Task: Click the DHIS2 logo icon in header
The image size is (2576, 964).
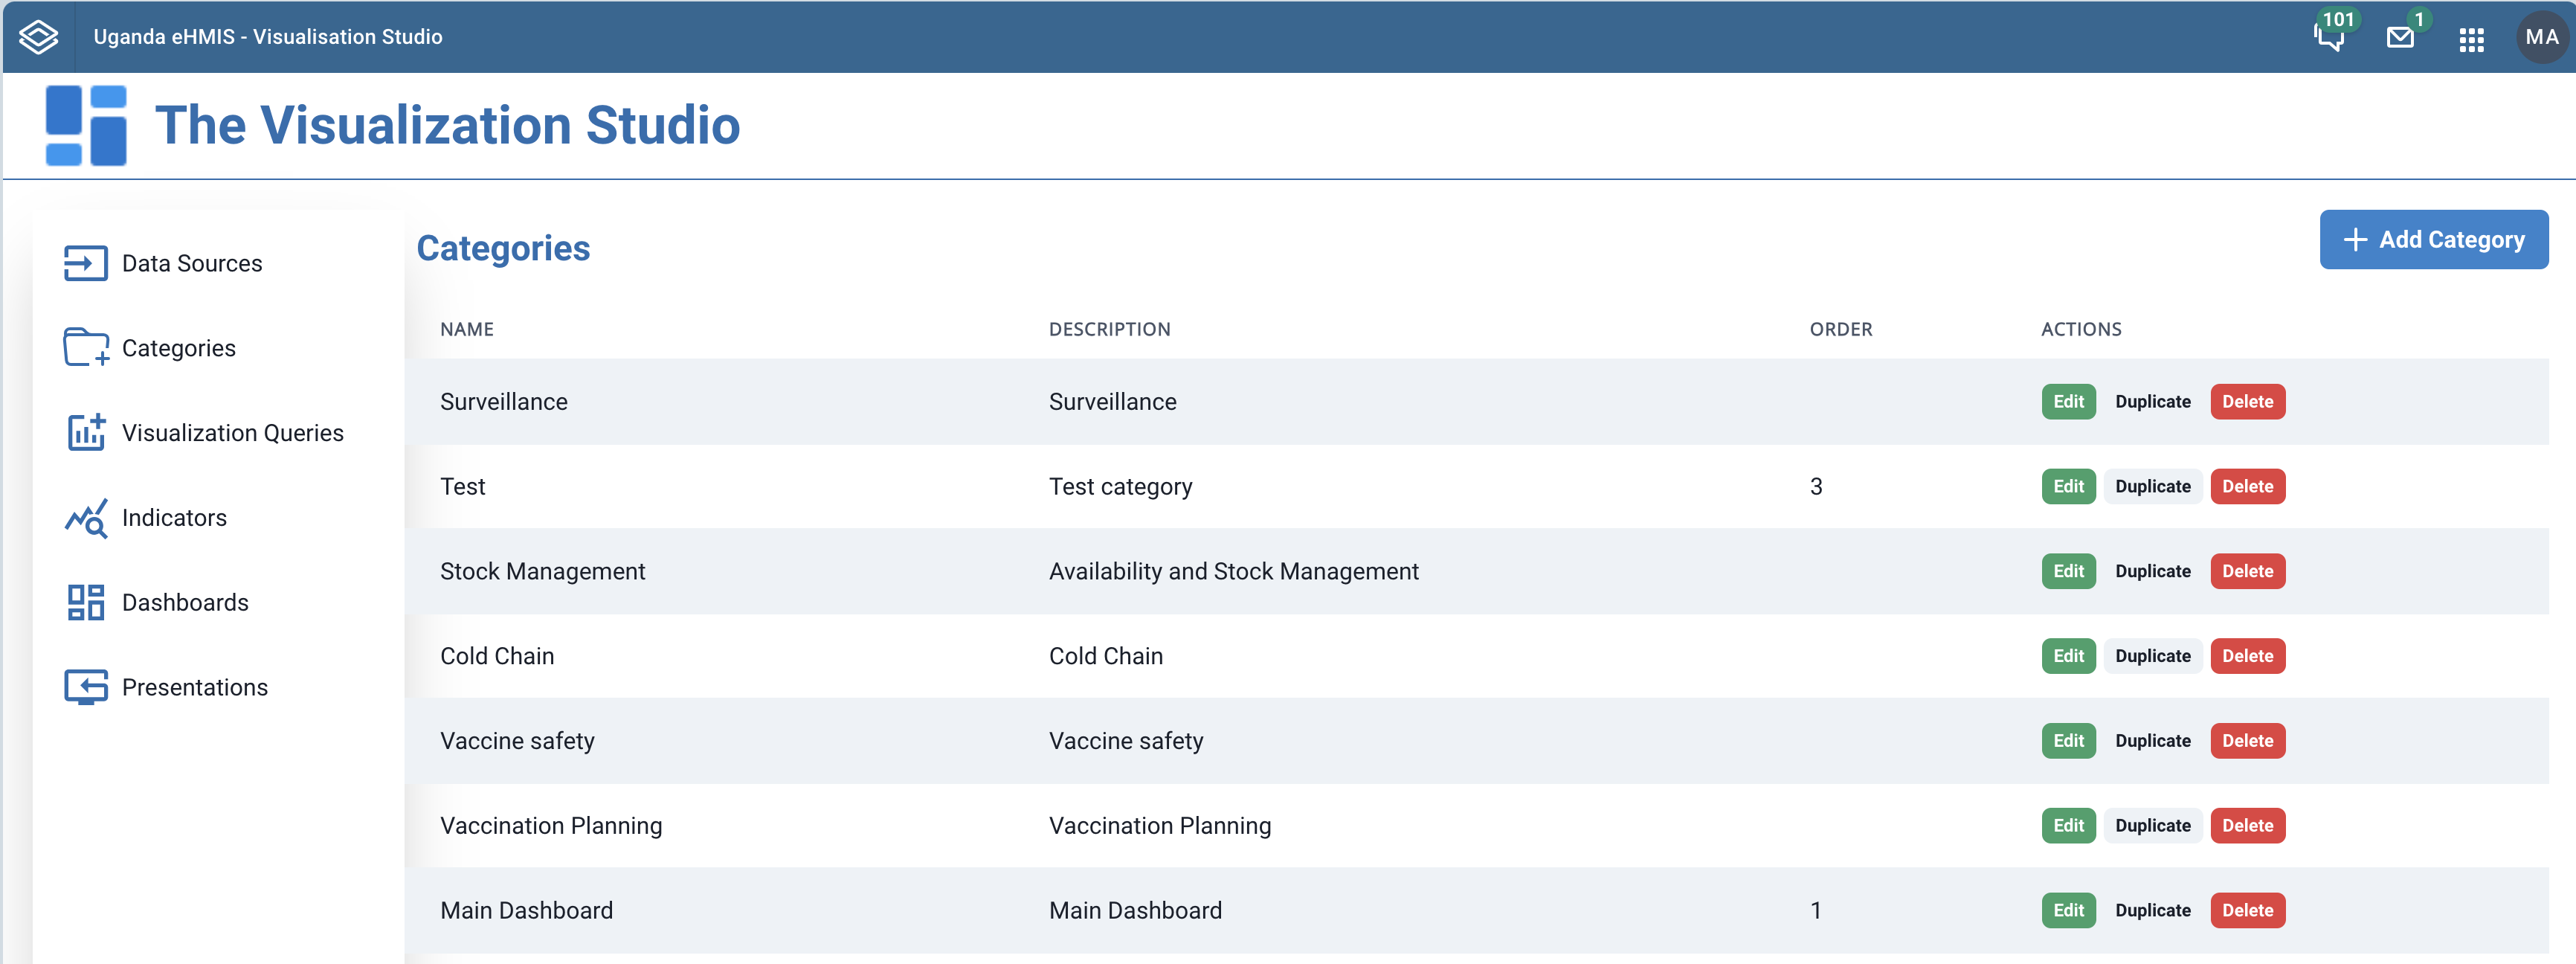Action: [x=39, y=37]
